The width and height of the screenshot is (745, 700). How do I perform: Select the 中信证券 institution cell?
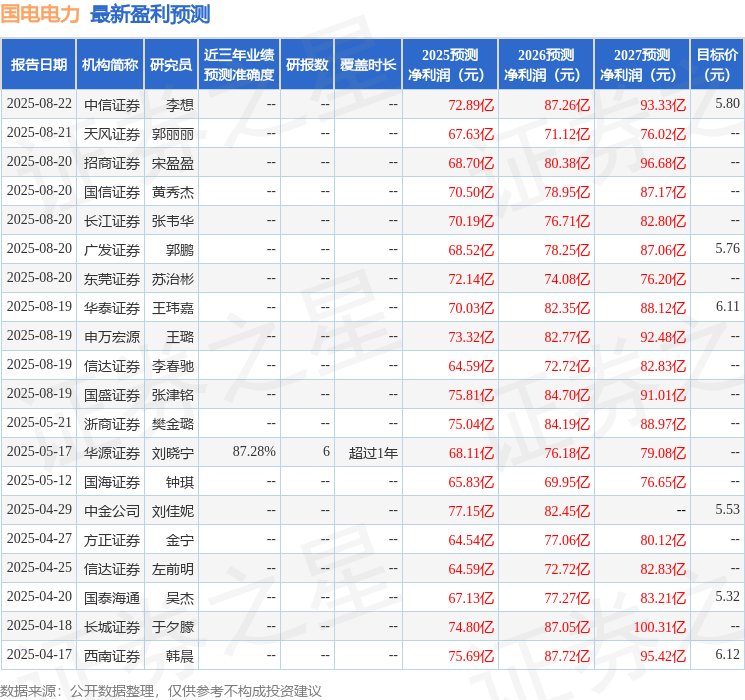point(112,105)
